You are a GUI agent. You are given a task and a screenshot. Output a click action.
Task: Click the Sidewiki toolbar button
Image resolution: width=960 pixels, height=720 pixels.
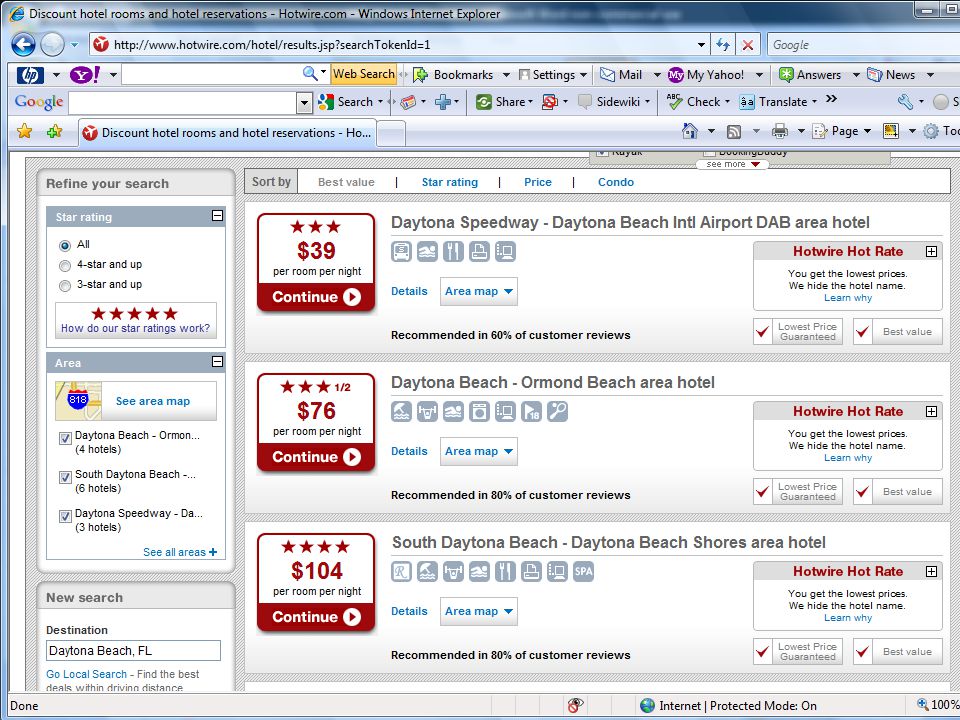pyautogui.click(x=609, y=102)
